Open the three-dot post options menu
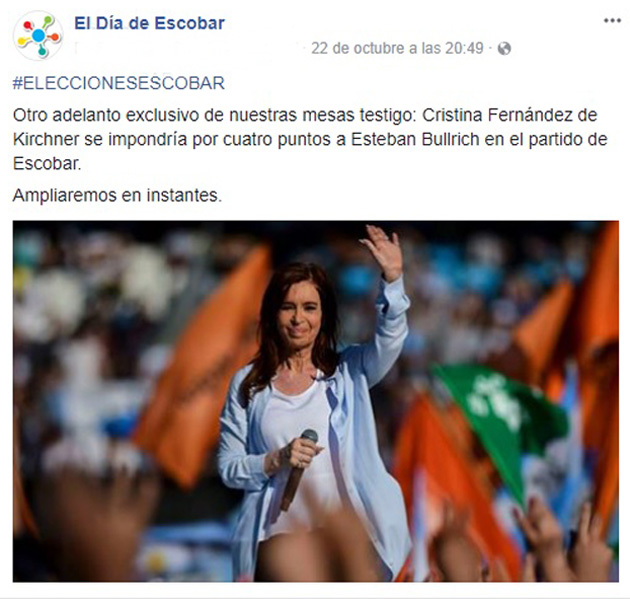This screenshot has width=630, height=599. 612,21
